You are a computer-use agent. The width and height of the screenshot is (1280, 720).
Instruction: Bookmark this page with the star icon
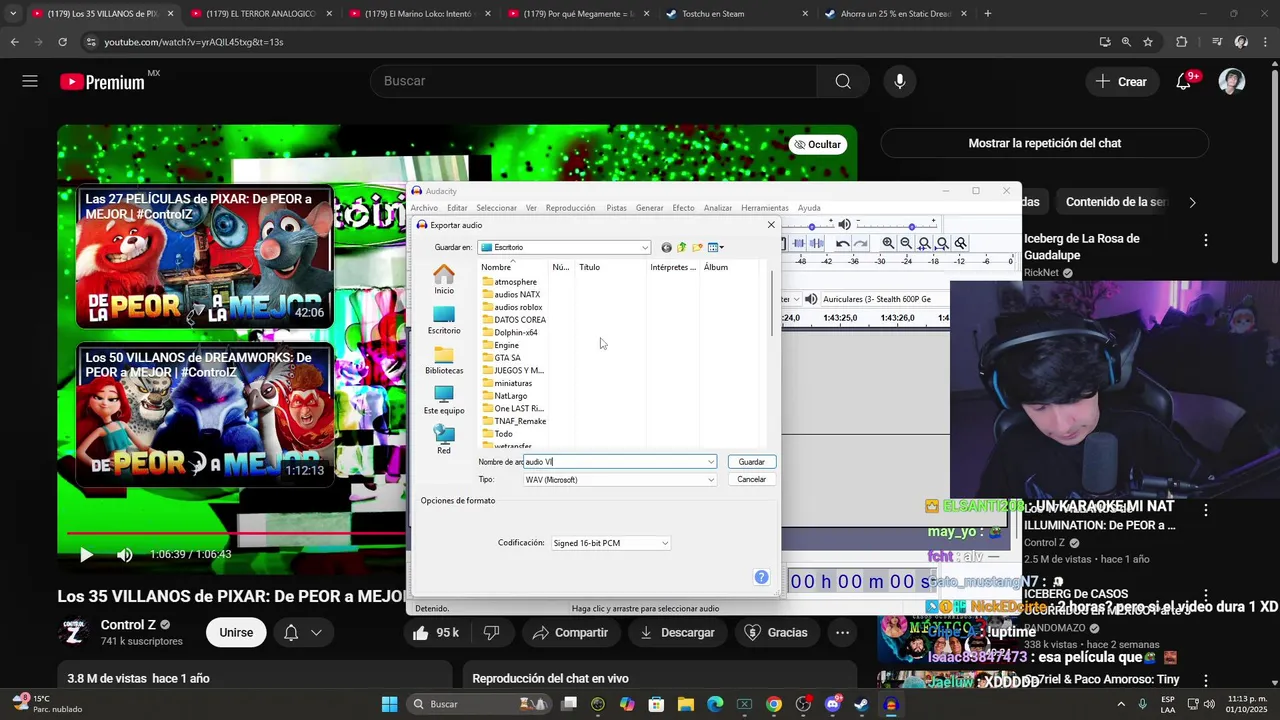coord(1148,42)
